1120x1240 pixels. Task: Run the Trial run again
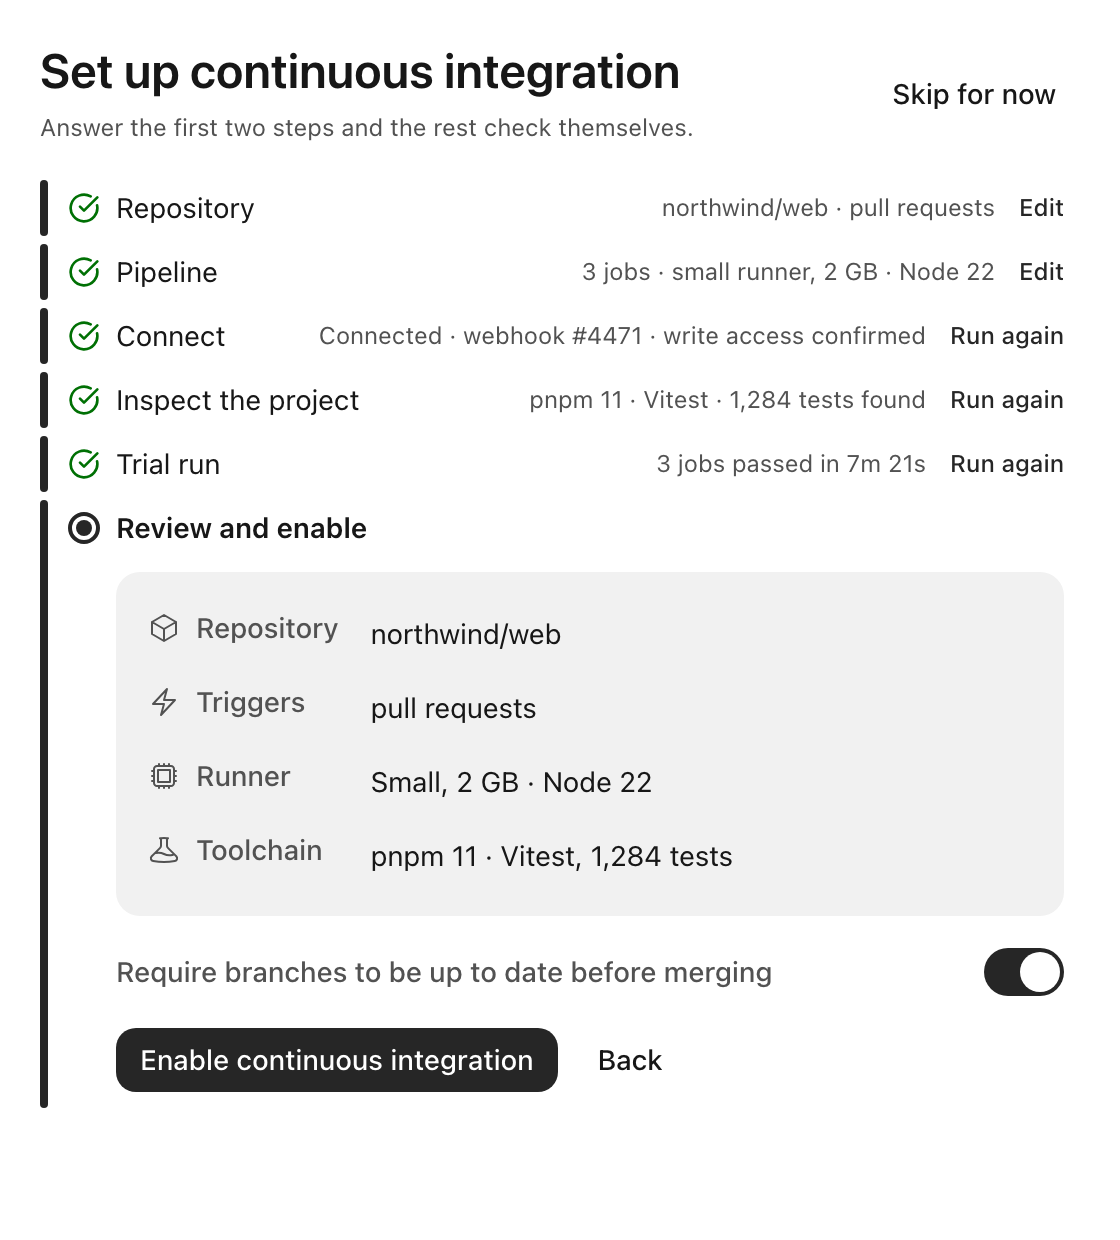(x=1007, y=464)
